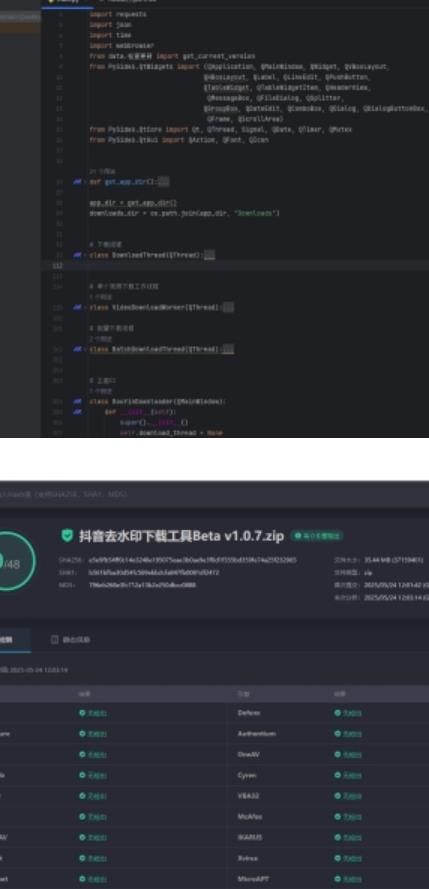Click the MD5 hash value
The height and width of the screenshot is (889, 429).
pos(142,584)
